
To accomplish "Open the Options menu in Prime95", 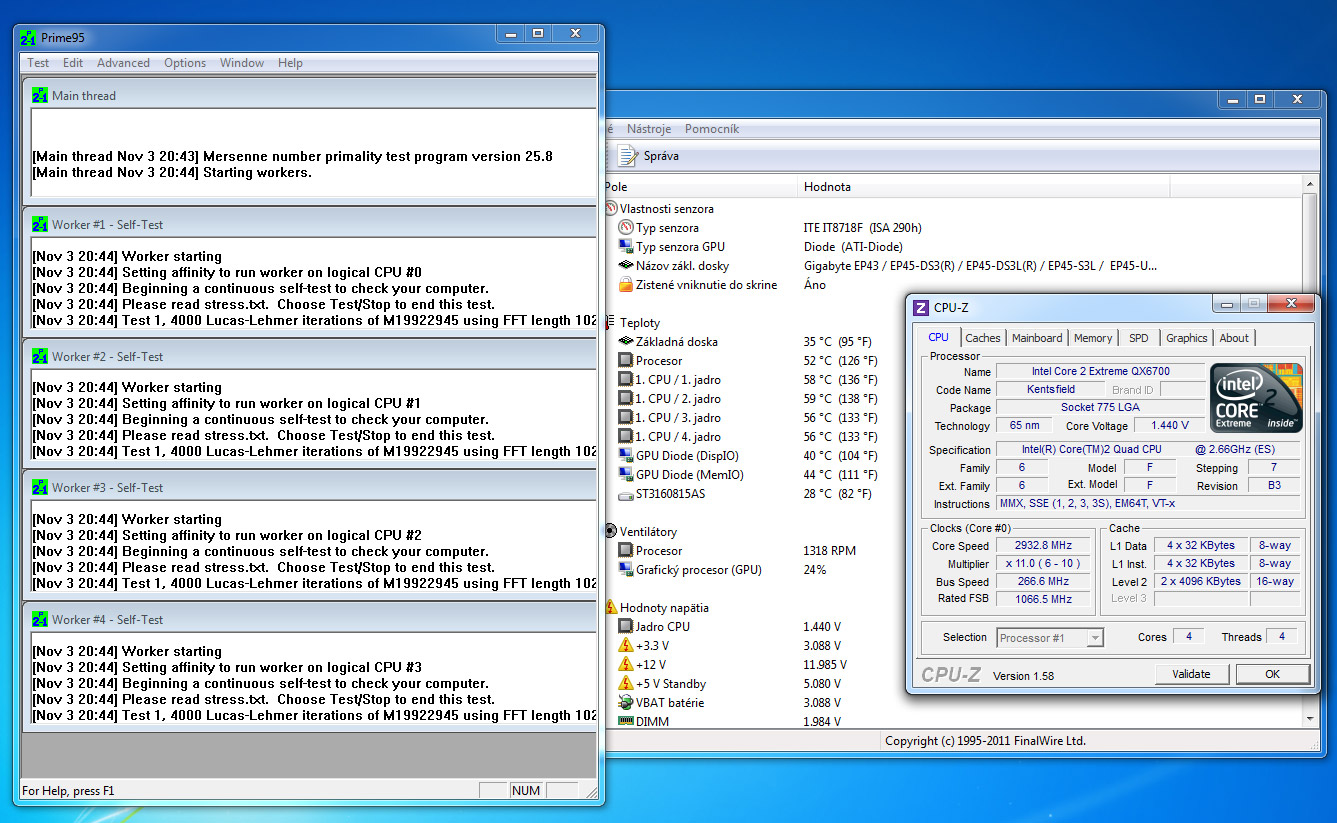I will [x=185, y=63].
